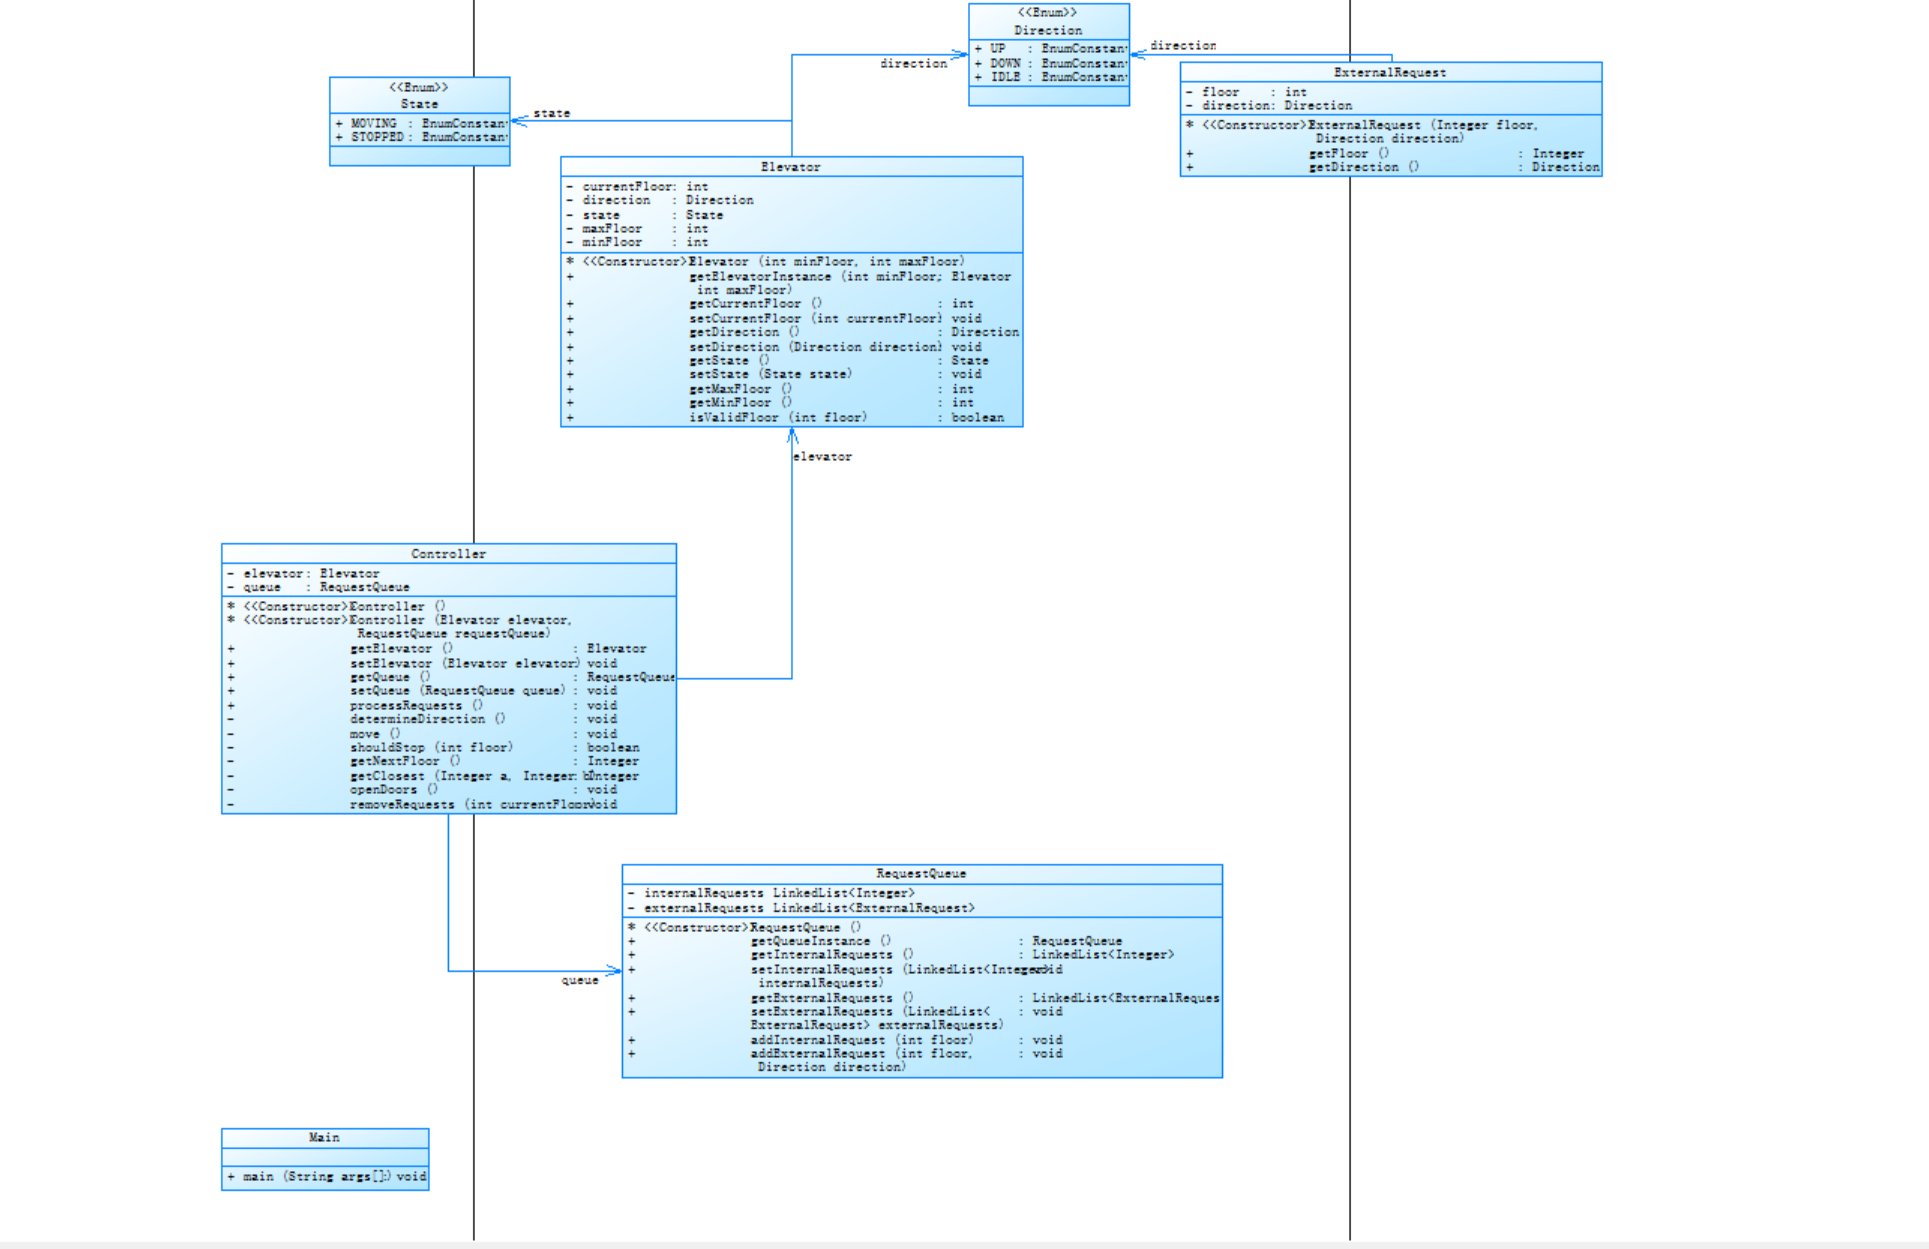Select the RequestQueue class title
Viewport: 1929px width, 1249px height.
(x=921, y=874)
